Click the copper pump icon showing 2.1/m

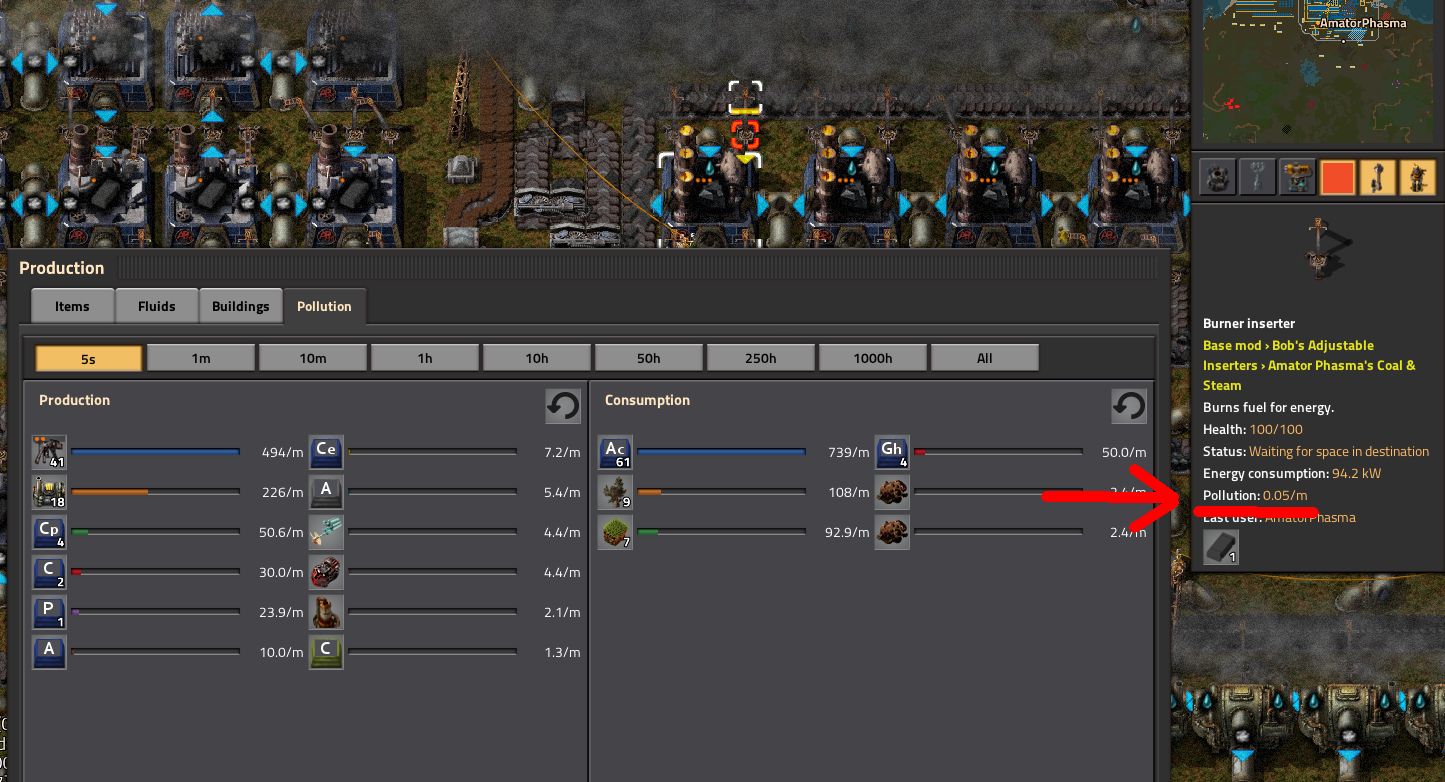326,612
